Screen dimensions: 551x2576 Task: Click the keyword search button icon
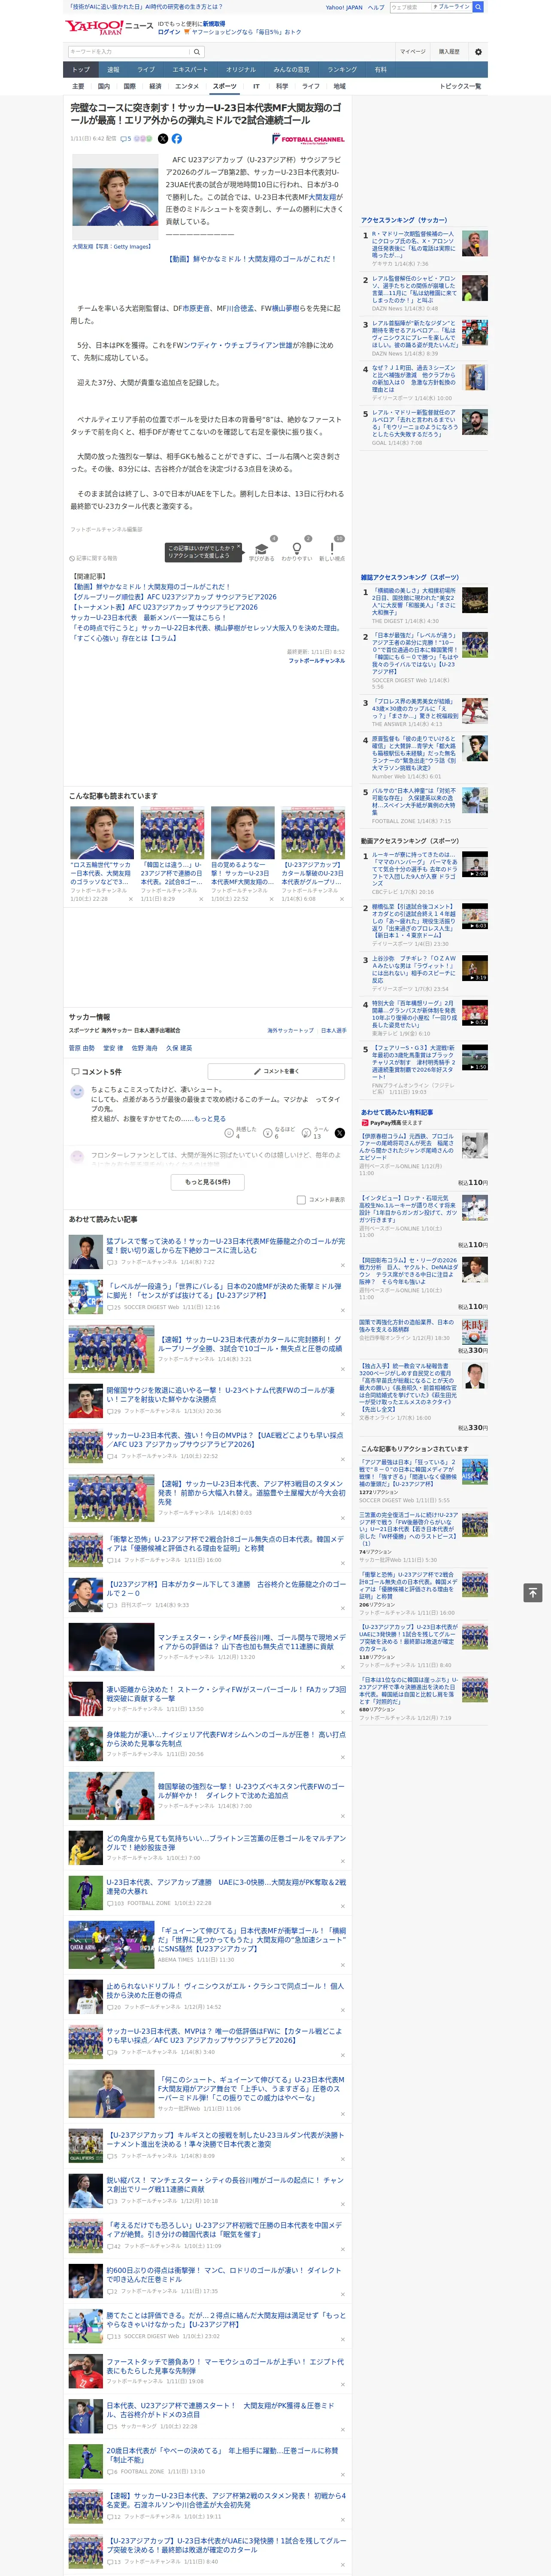pyautogui.click(x=197, y=52)
